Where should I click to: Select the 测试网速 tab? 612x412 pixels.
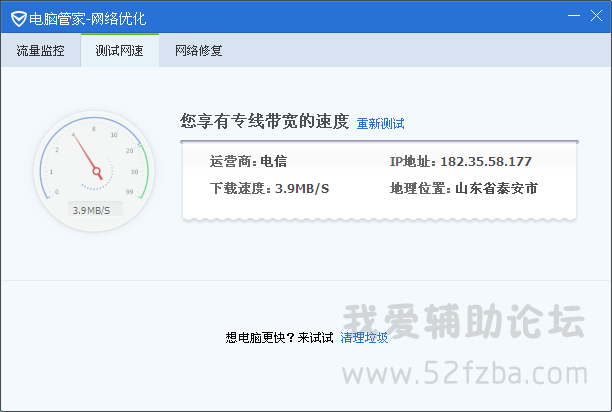pyautogui.click(x=119, y=50)
